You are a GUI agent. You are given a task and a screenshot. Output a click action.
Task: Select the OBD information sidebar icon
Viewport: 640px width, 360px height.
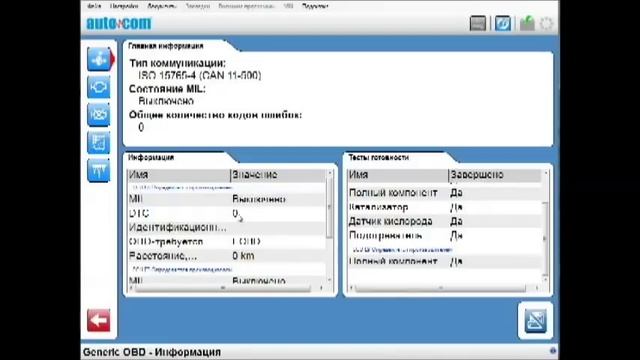99,60
